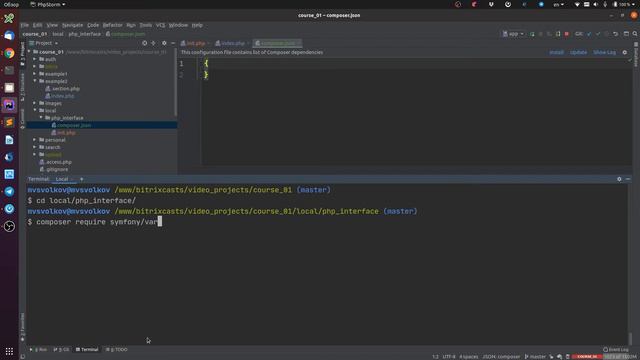Click the Update link in Composer banner
This screenshot has width=640, height=360.
click(x=578, y=52)
